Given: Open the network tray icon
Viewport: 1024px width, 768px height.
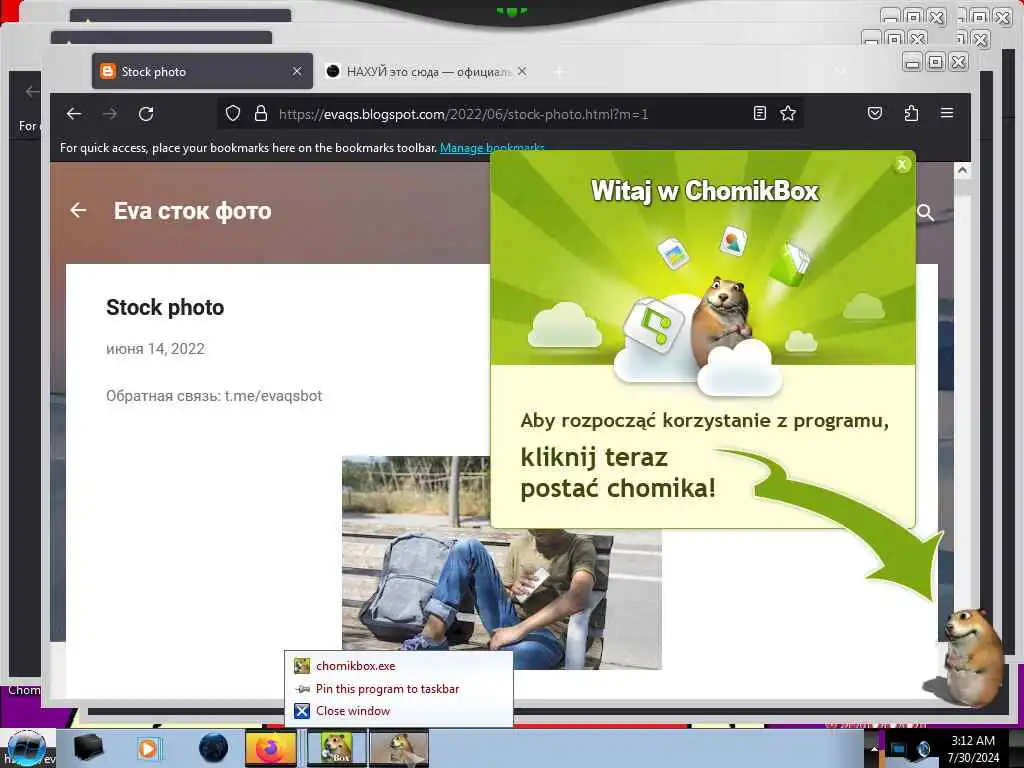Looking at the screenshot, I should pos(898,748).
